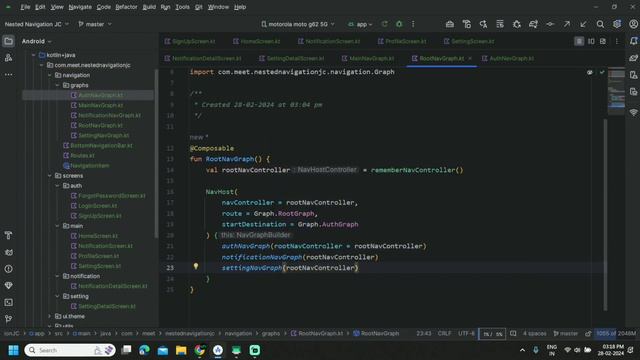Open more run actions menu

tap(413, 24)
